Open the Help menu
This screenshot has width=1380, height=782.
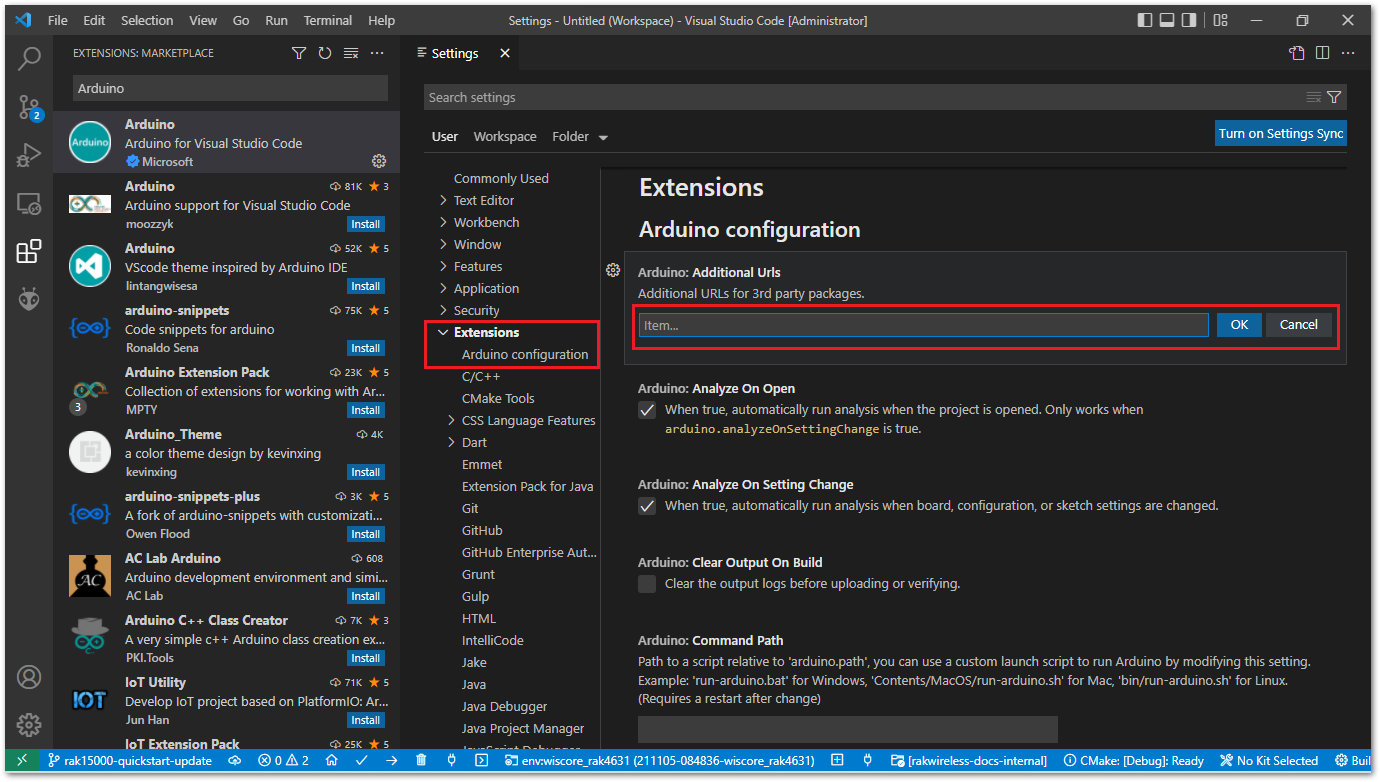pos(381,20)
